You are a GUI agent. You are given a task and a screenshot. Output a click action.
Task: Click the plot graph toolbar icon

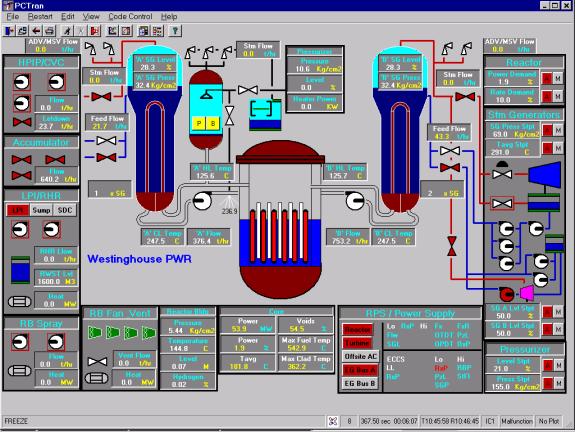[x=113, y=31]
